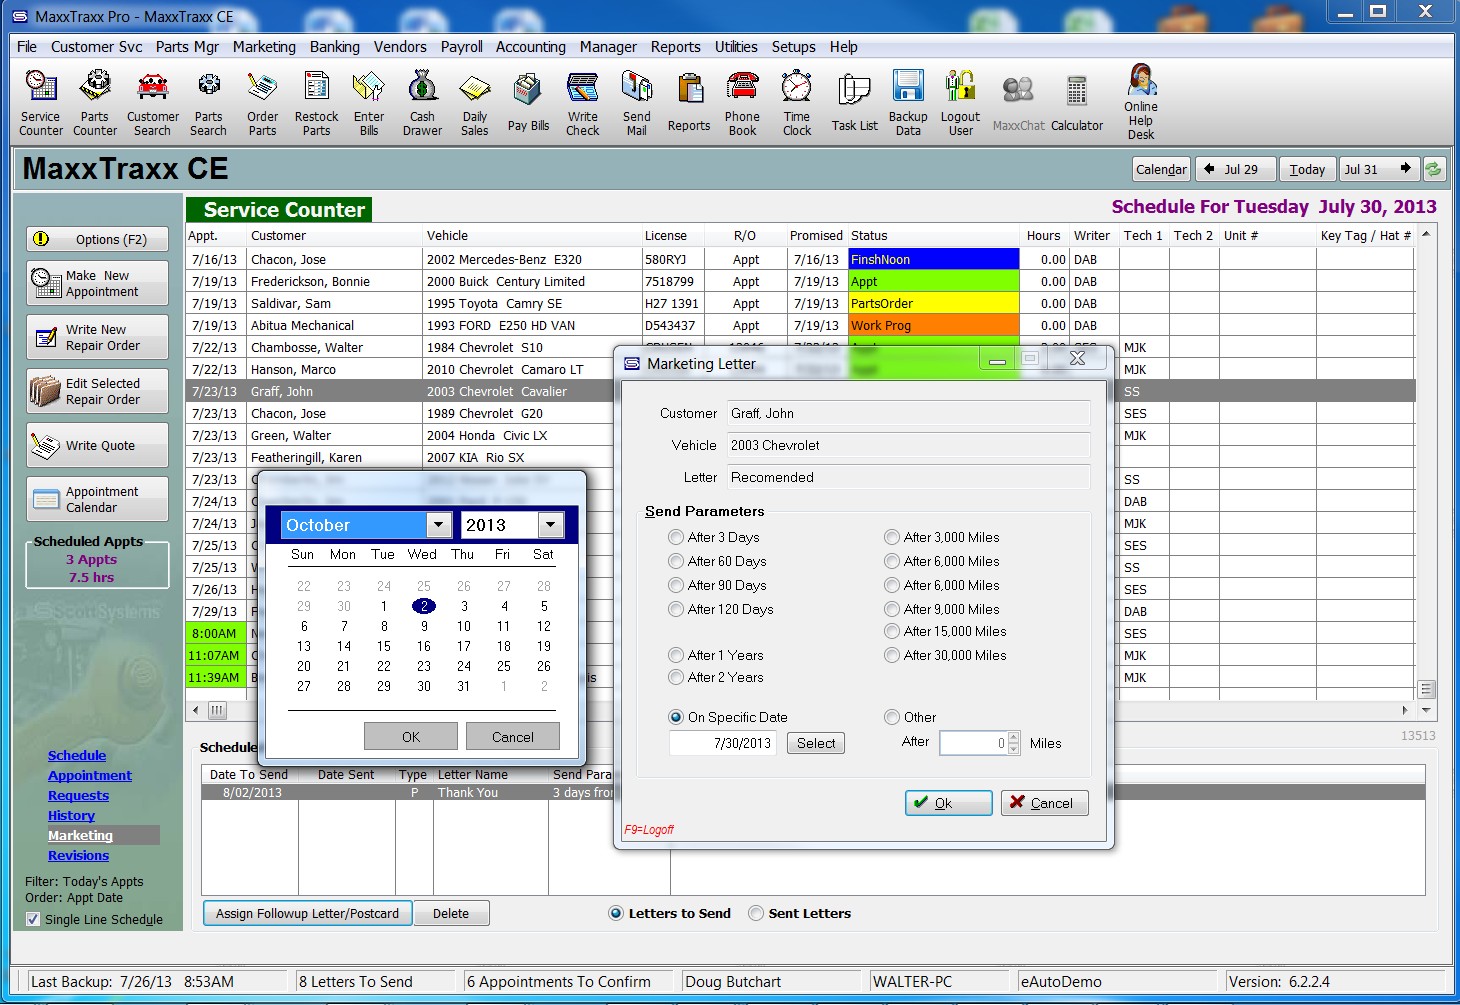Click the green refresh icon beside Jul 31
1460x1005 pixels.
coord(1434,169)
